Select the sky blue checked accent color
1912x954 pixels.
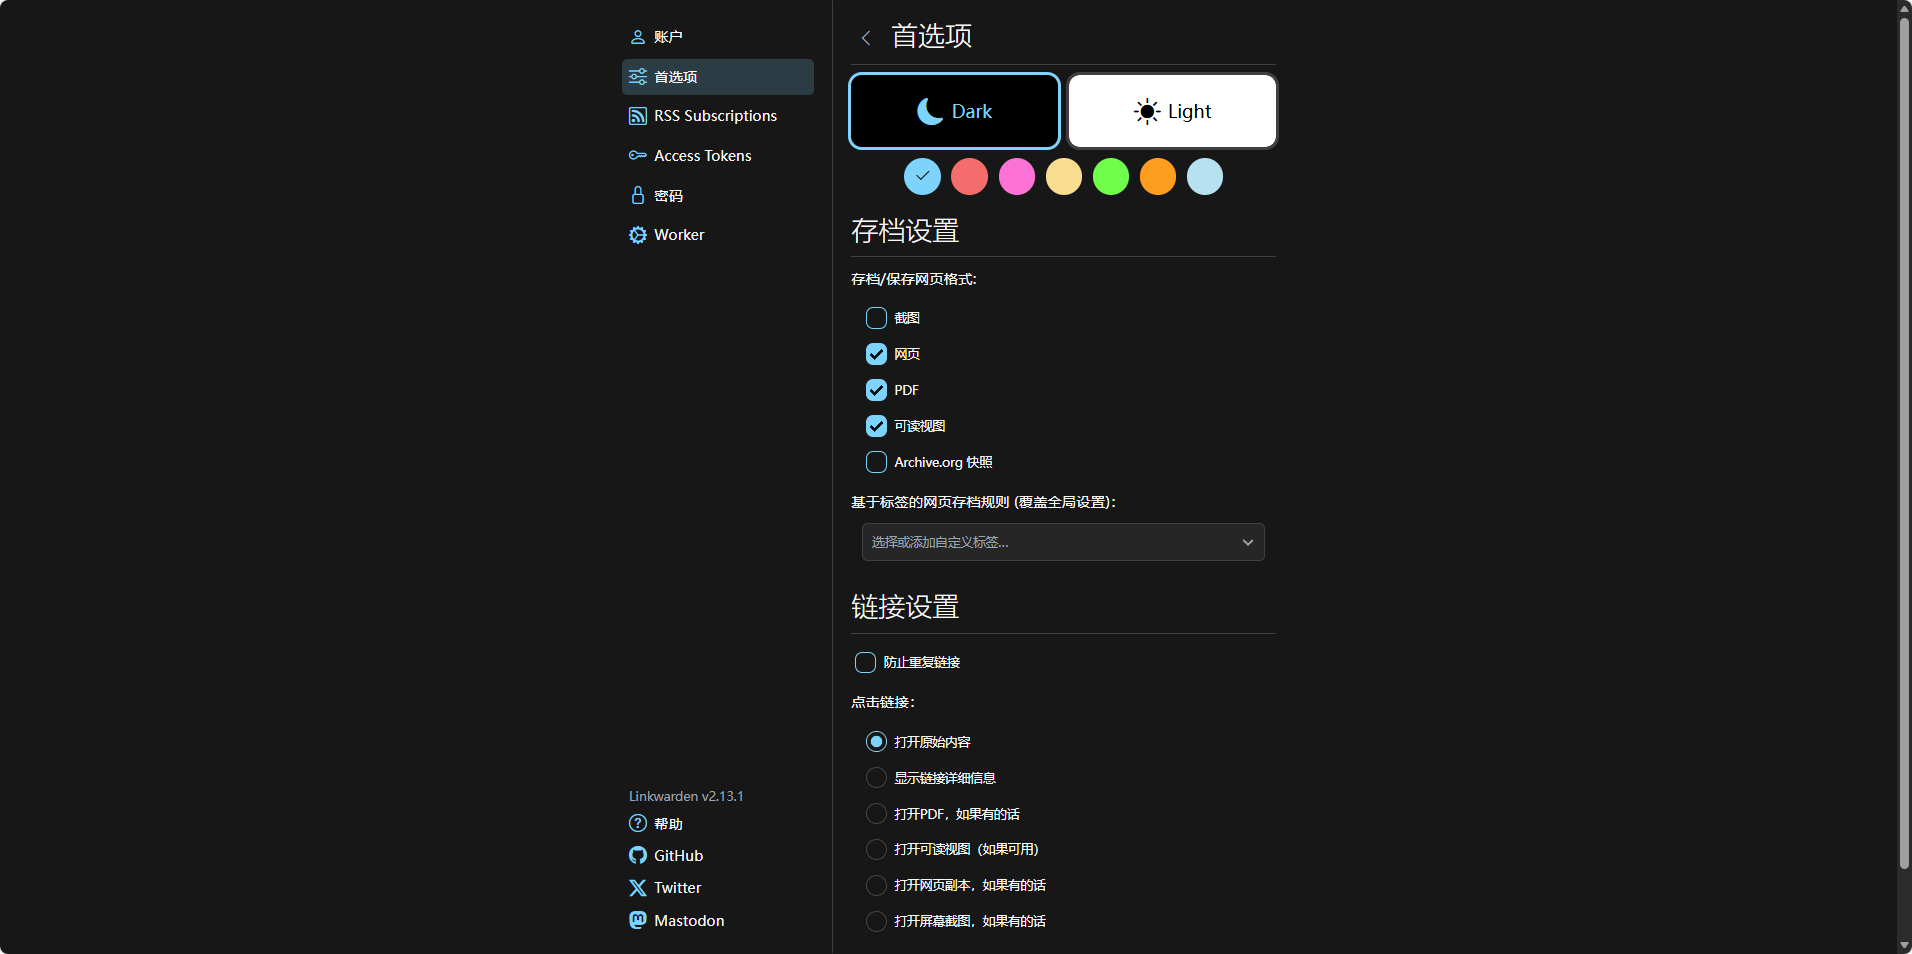[x=922, y=177]
